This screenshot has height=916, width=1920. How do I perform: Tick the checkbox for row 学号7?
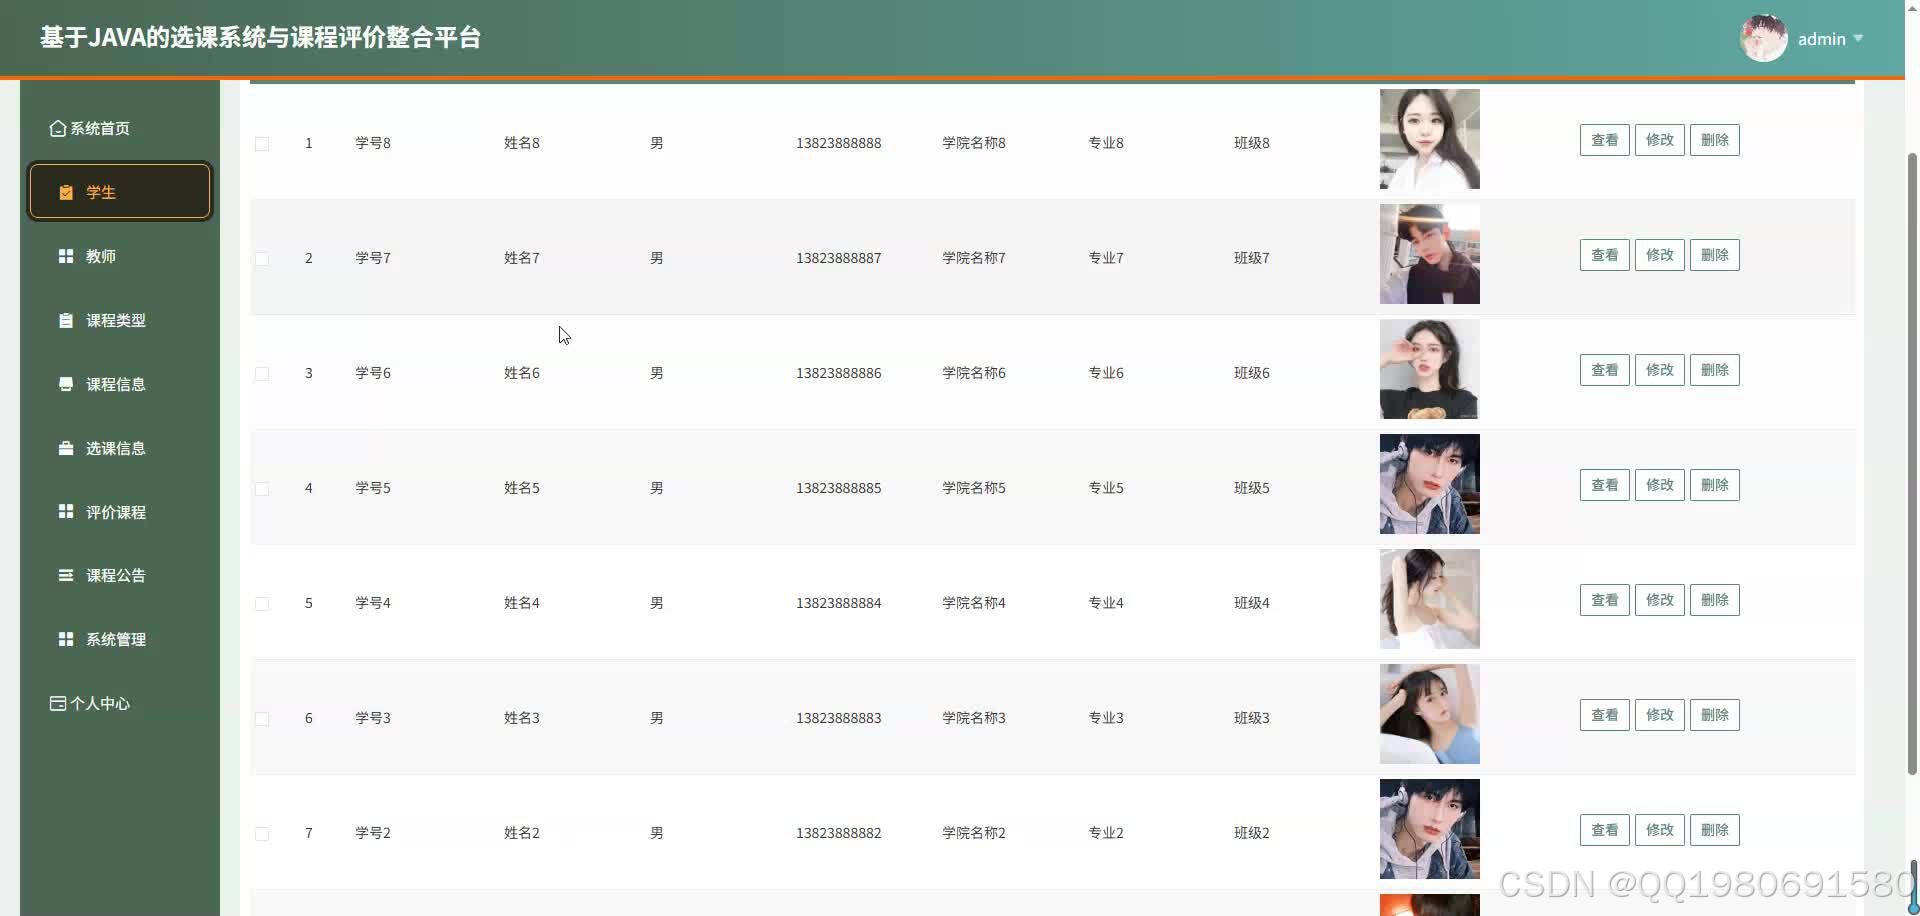click(x=262, y=259)
